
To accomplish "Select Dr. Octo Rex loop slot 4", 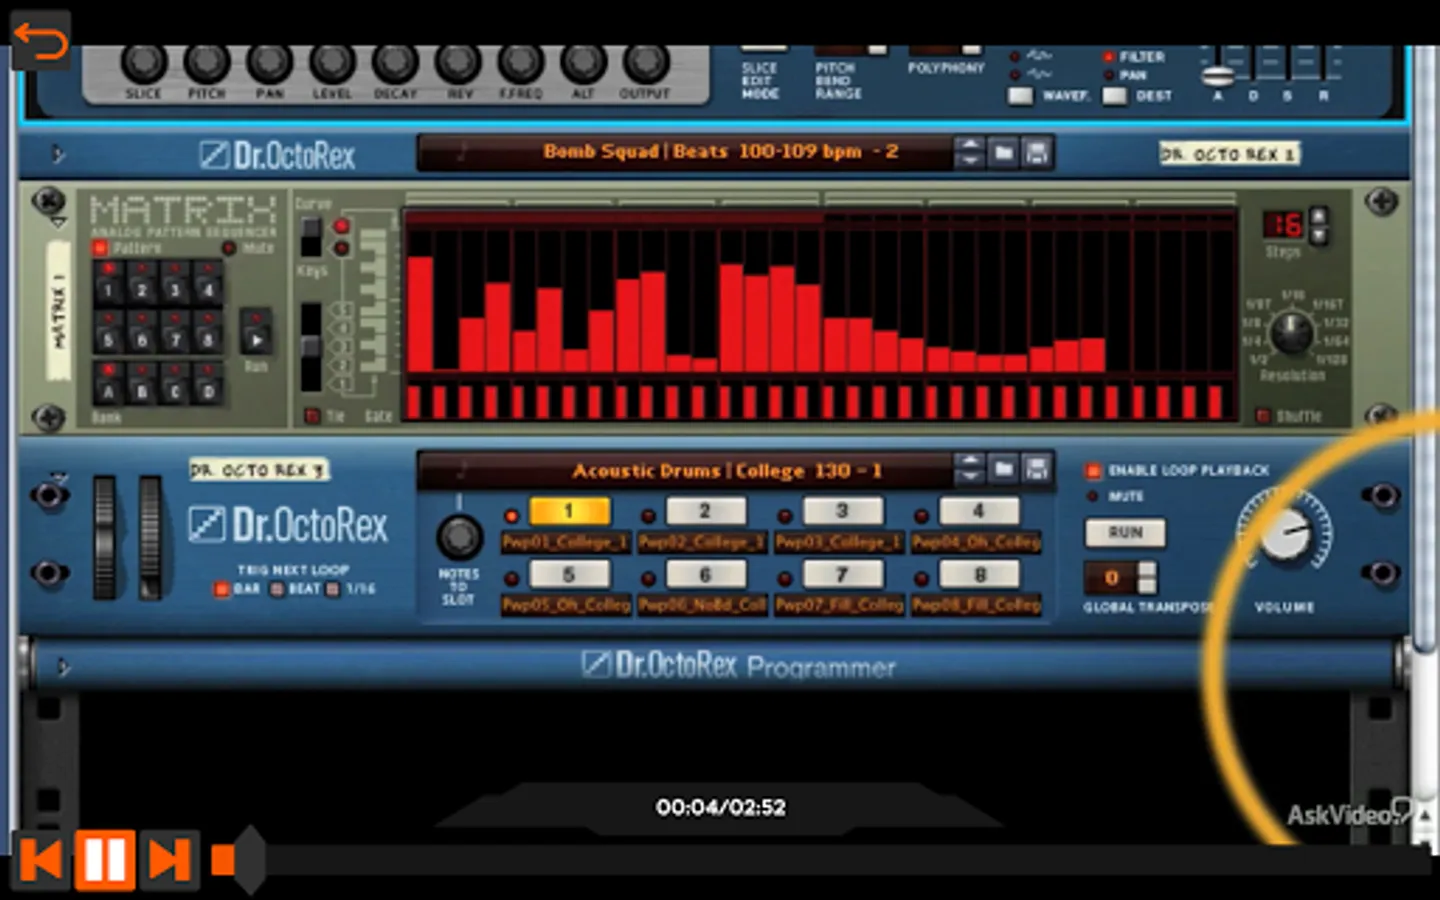I will click(x=979, y=511).
